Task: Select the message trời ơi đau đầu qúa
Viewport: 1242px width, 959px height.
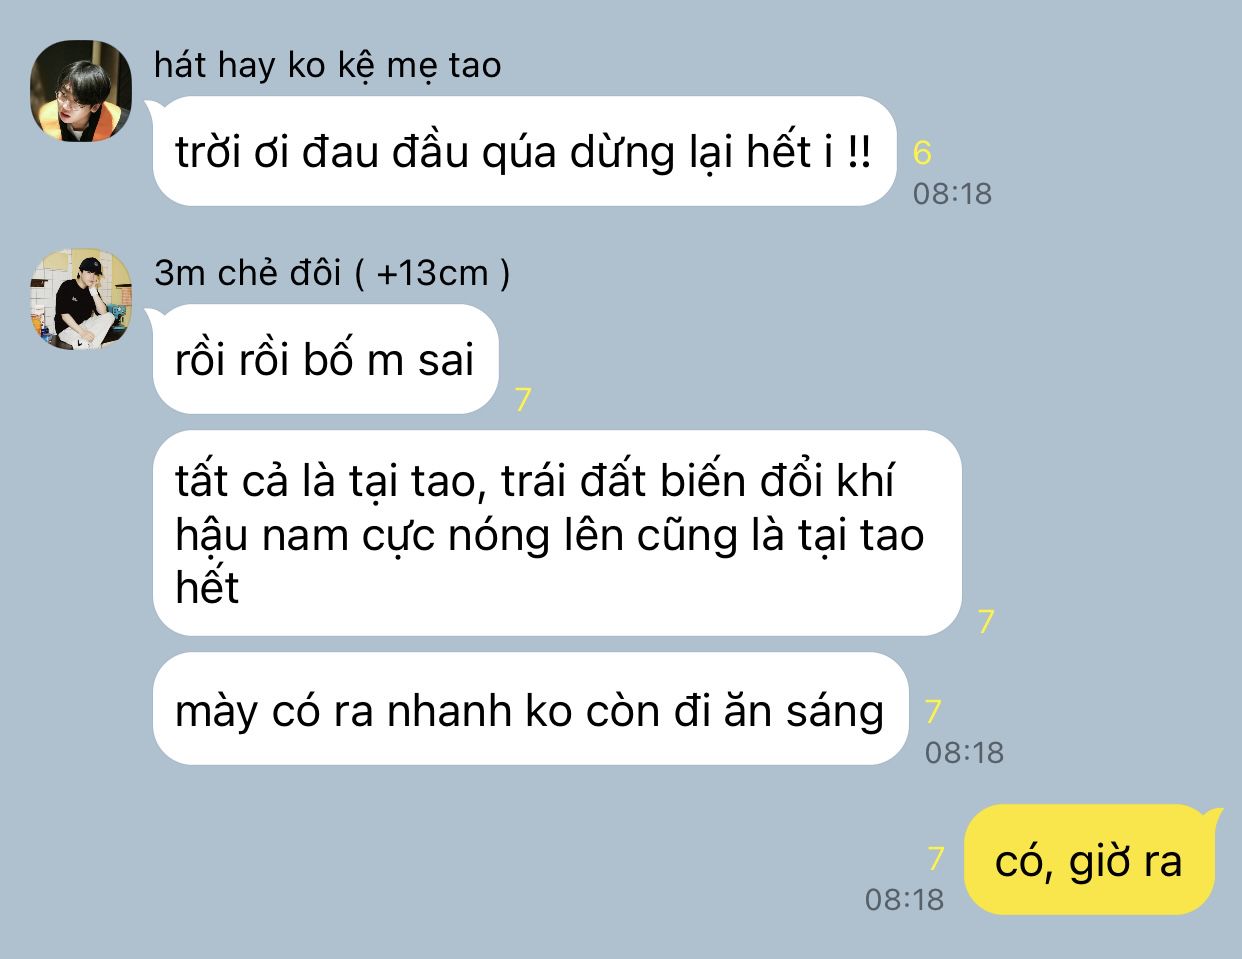Action: [x=523, y=152]
